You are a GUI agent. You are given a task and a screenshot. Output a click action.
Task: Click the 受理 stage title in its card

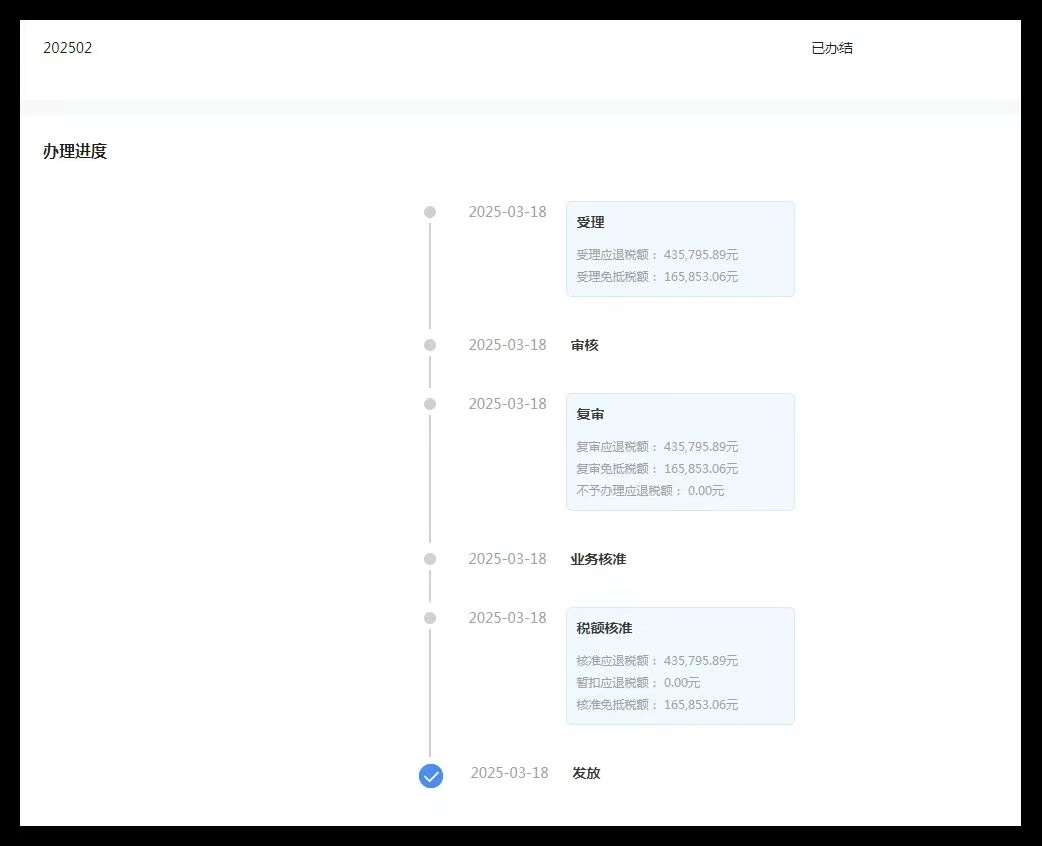pos(590,222)
